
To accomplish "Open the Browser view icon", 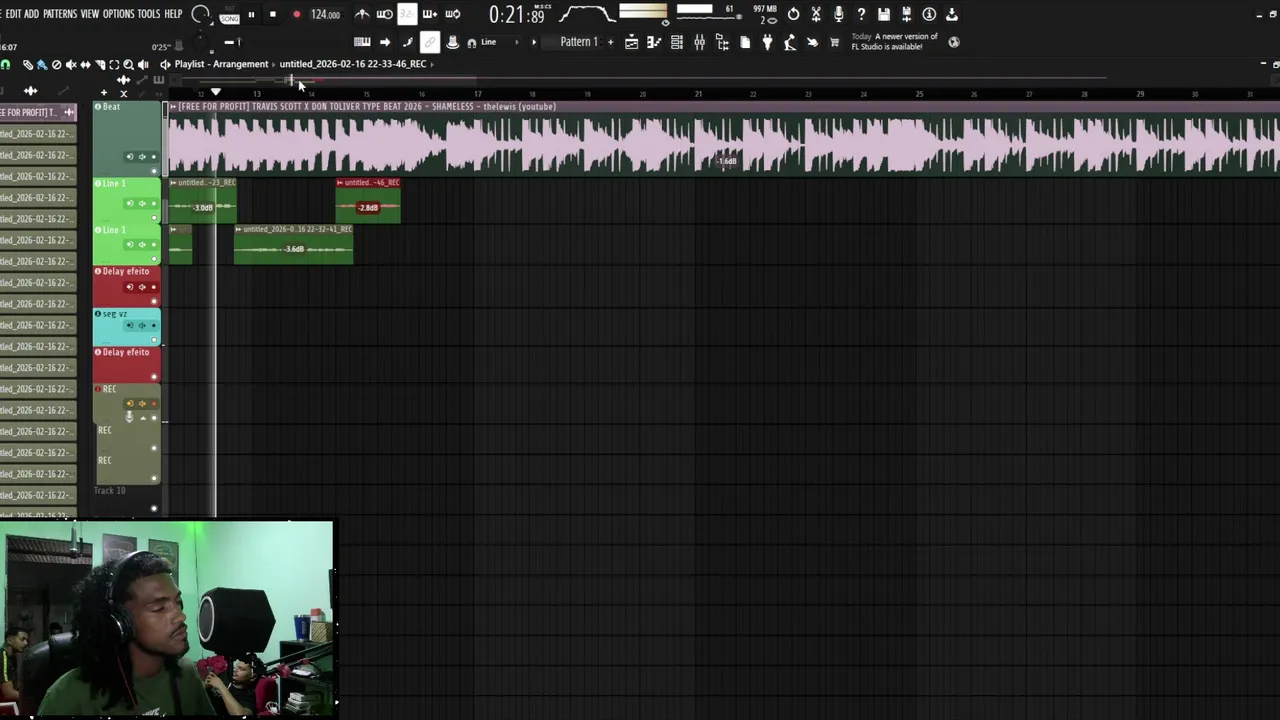I will [722, 42].
